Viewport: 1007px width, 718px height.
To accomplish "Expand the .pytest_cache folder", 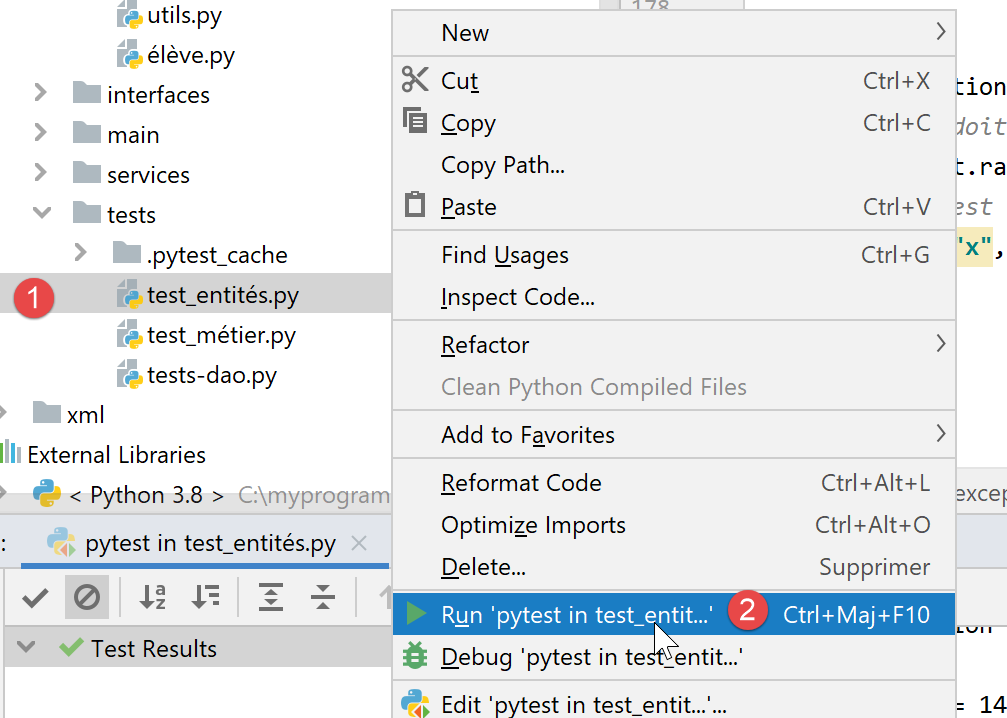I will point(81,254).
